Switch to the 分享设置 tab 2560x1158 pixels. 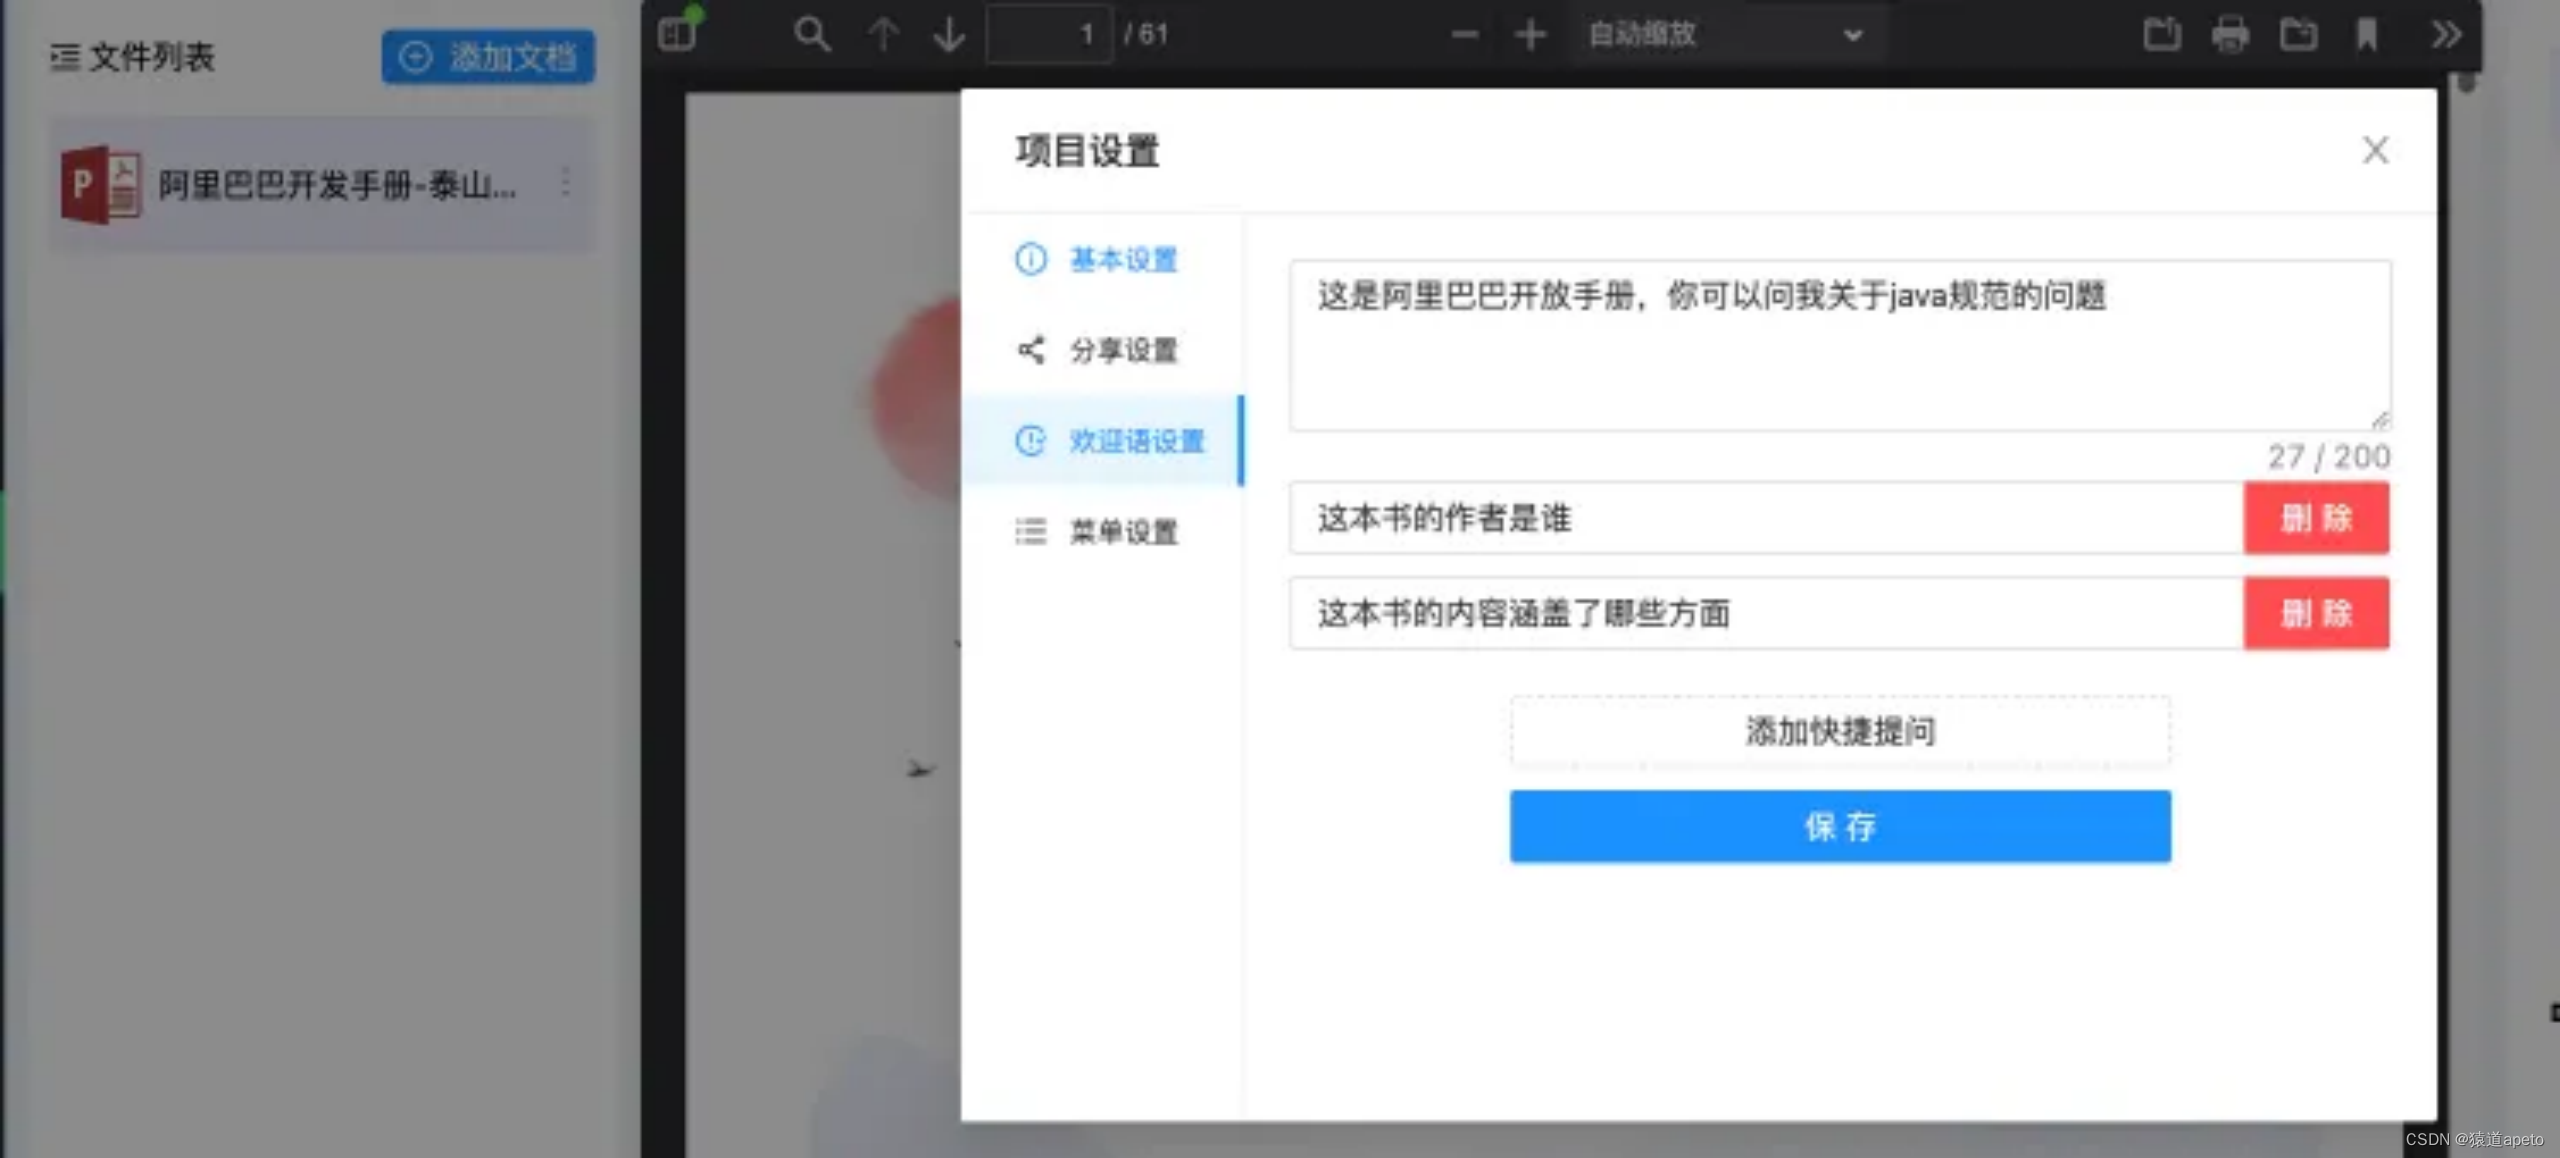[1102, 350]
